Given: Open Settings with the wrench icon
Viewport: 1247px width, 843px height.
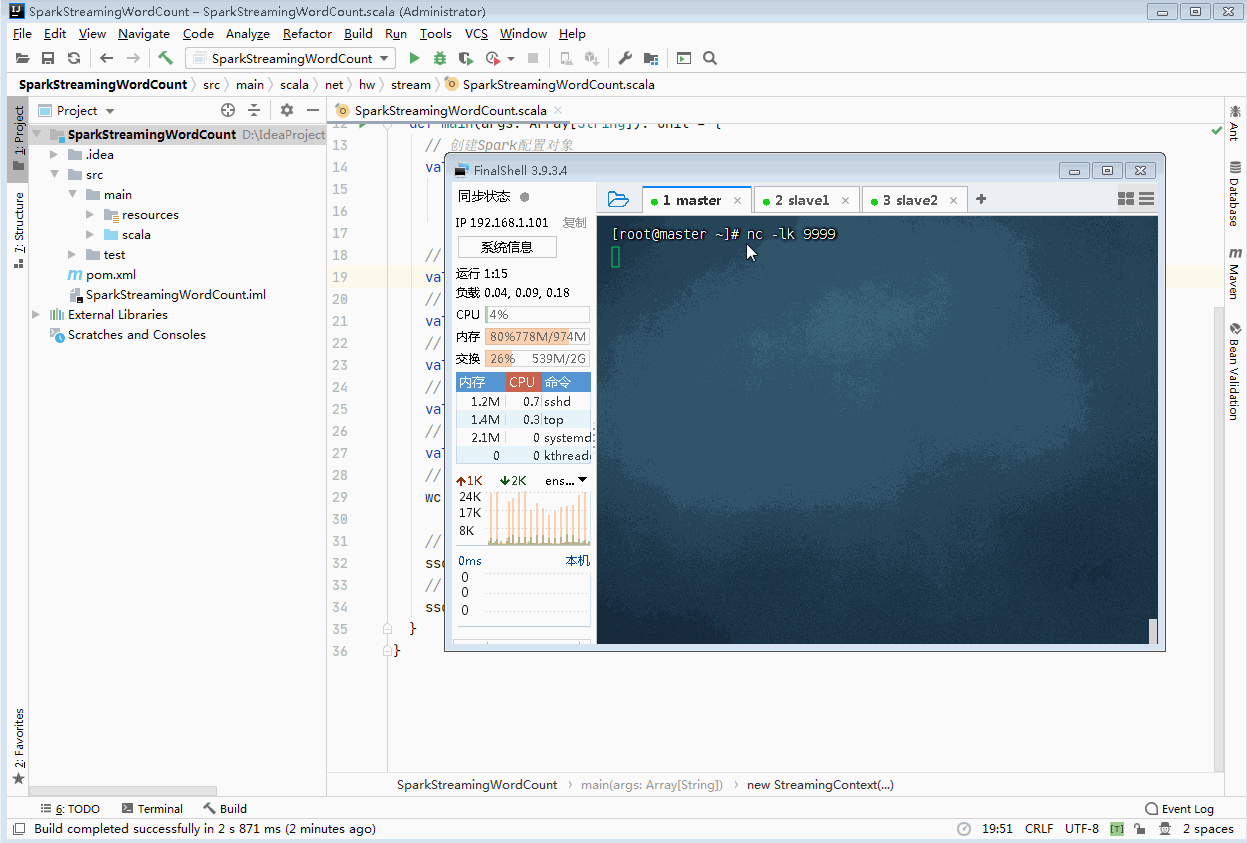Looking at the screenshot, I should (x=625, y=59).
